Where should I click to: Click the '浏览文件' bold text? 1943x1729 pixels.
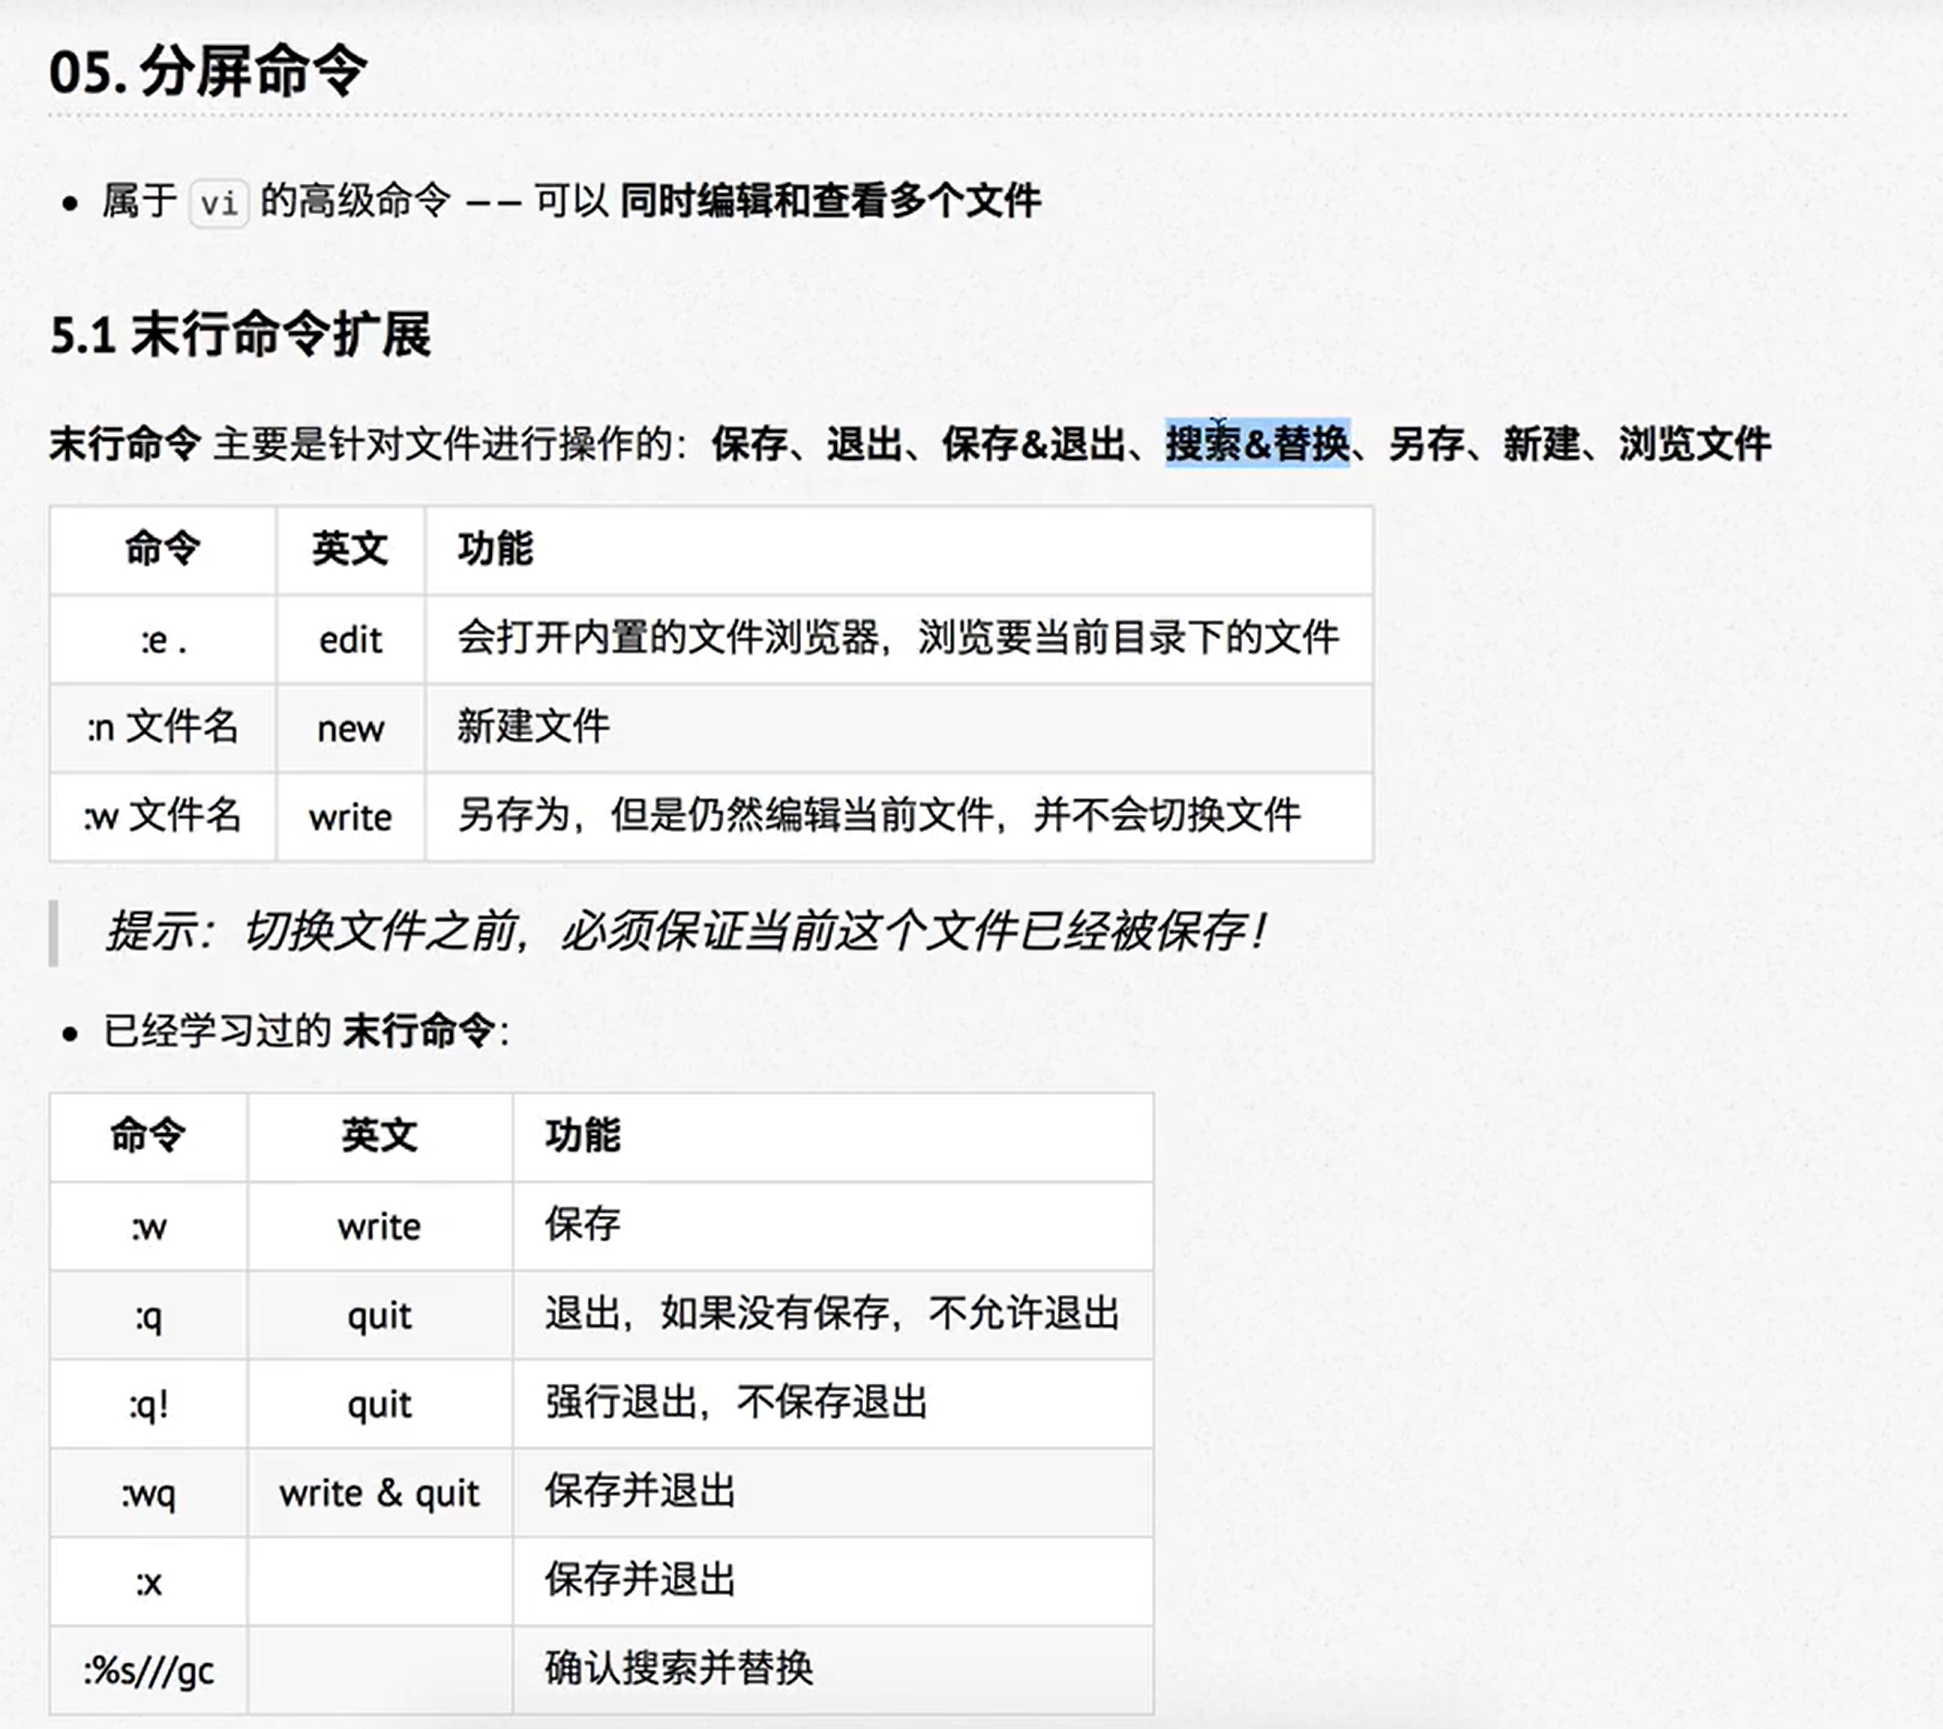[x=1694, y=443]
